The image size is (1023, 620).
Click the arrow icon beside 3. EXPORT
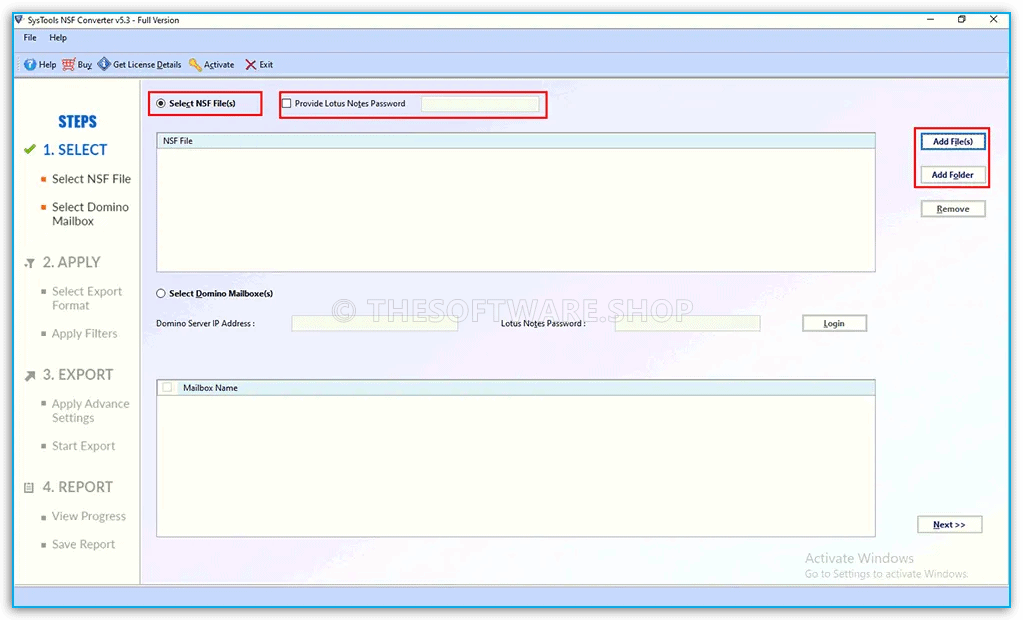pos(30,375)
